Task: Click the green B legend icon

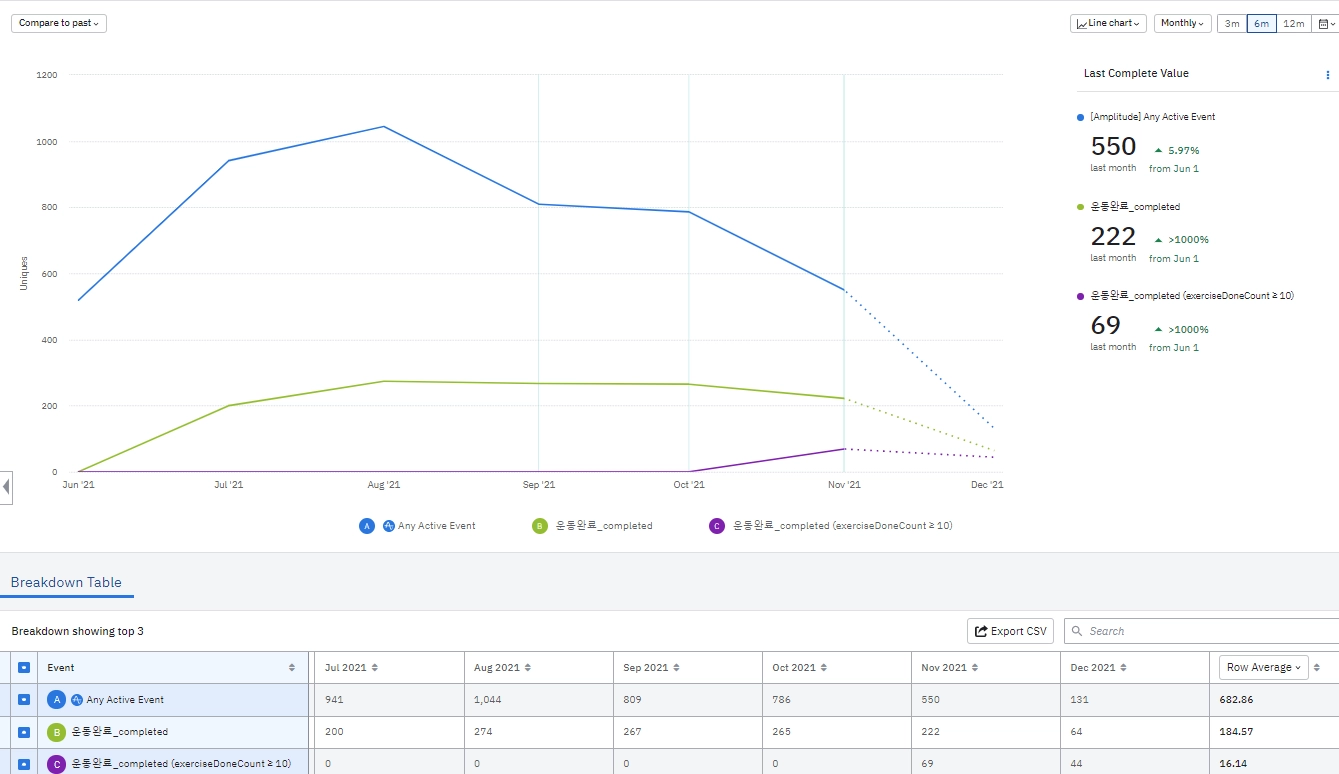Action: pos(540,526)
